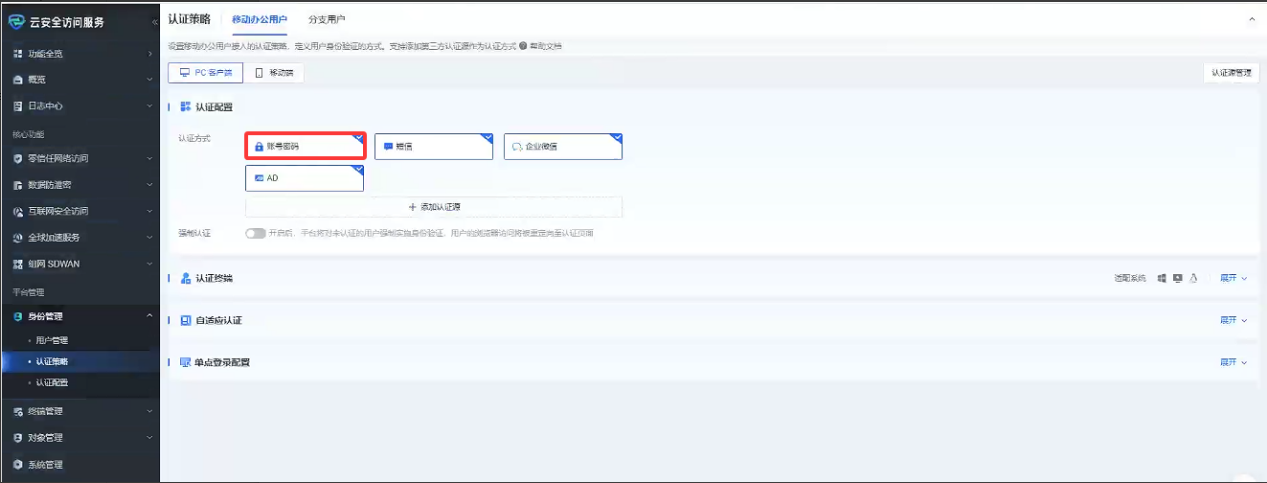Expand the 认证终端 section with 展开
Viewport: 1267px width, 483px height.
(x=1234, y=278)
